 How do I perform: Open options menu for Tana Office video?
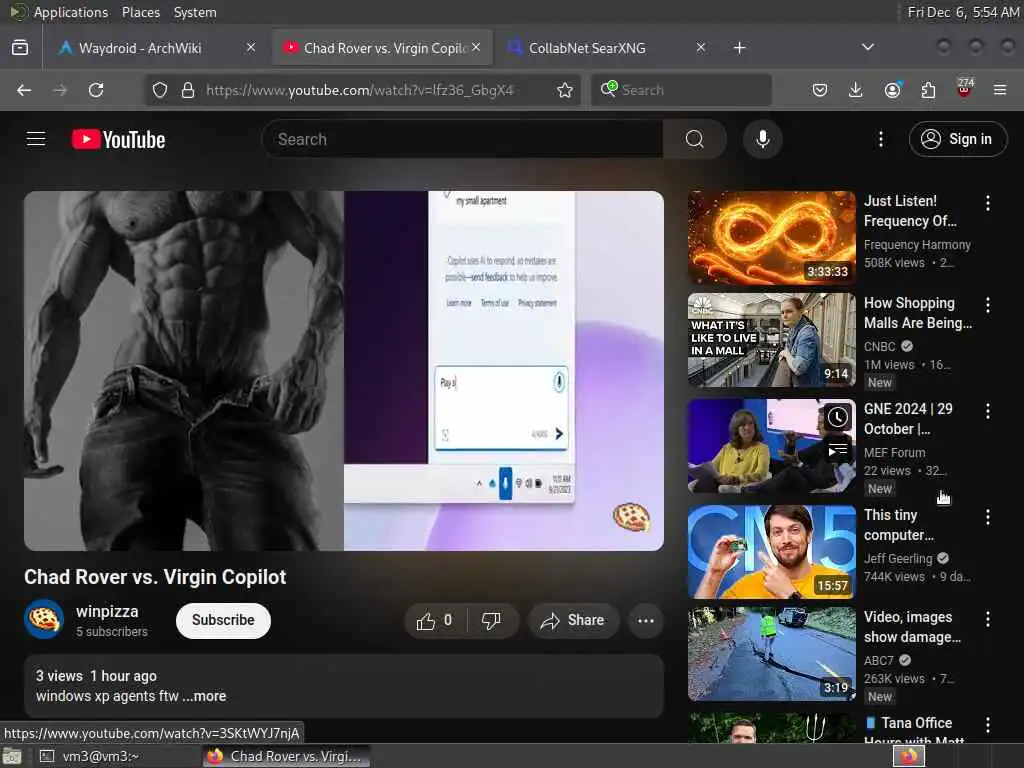click(x=987, y=725)
